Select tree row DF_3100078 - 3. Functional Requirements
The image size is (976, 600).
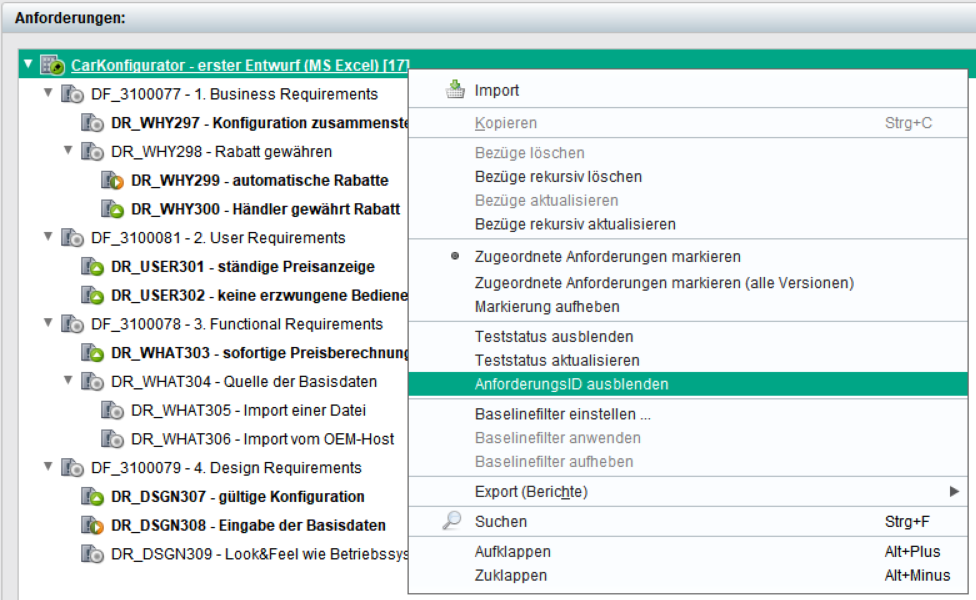[237, 324]
